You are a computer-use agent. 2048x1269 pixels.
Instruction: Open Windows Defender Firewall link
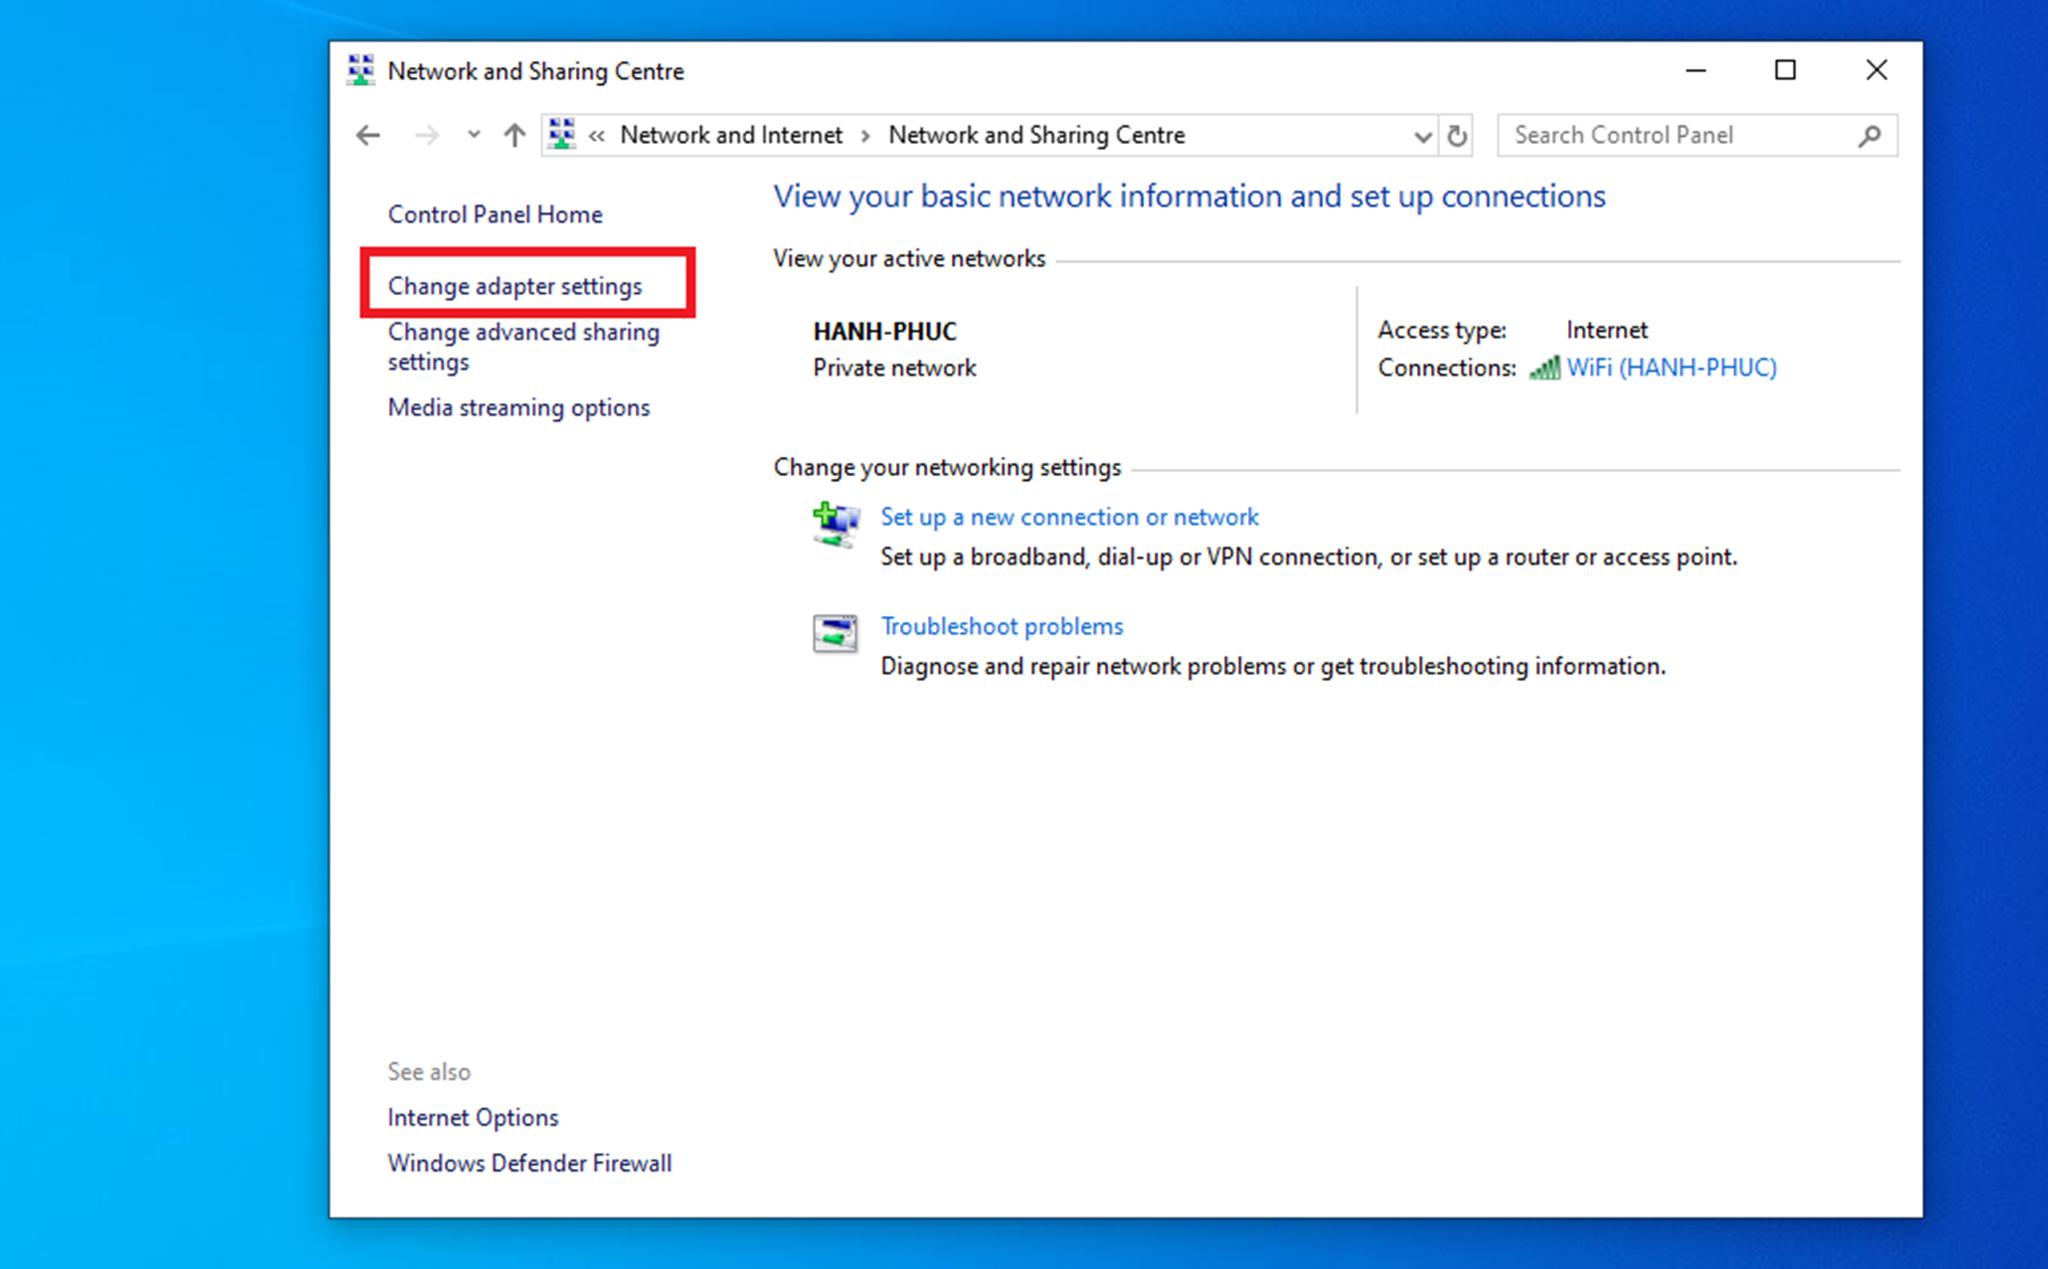[x=528, y=1164]
